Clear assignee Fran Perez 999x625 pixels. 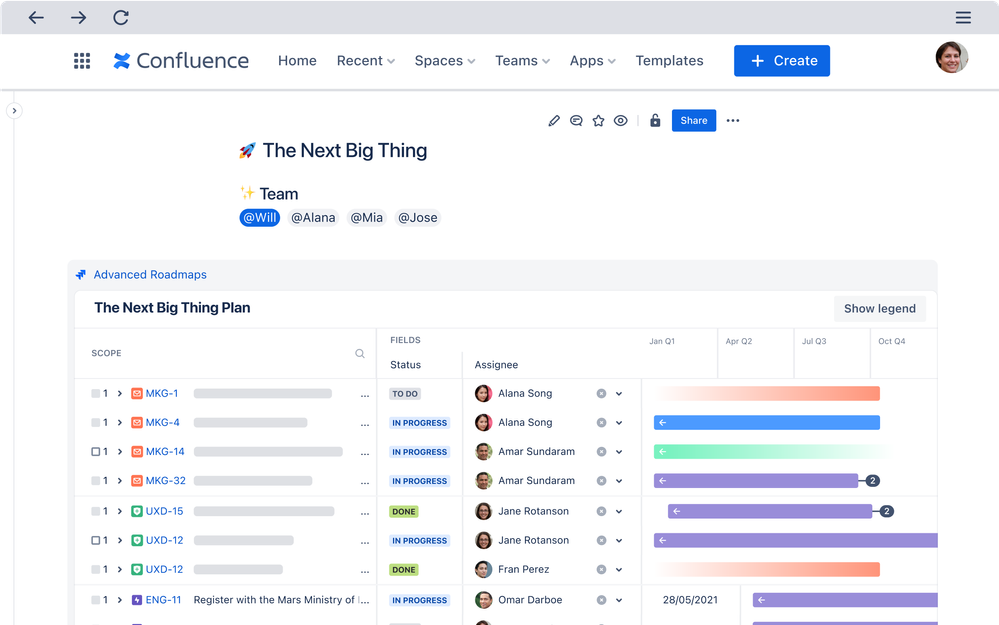pyautogui.click(x=601, y=570)
